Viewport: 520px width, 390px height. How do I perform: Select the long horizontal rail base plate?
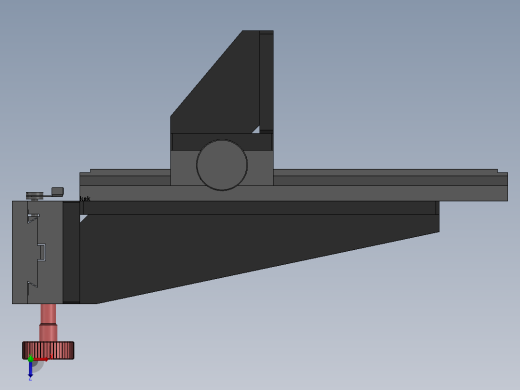pos(293,185)
